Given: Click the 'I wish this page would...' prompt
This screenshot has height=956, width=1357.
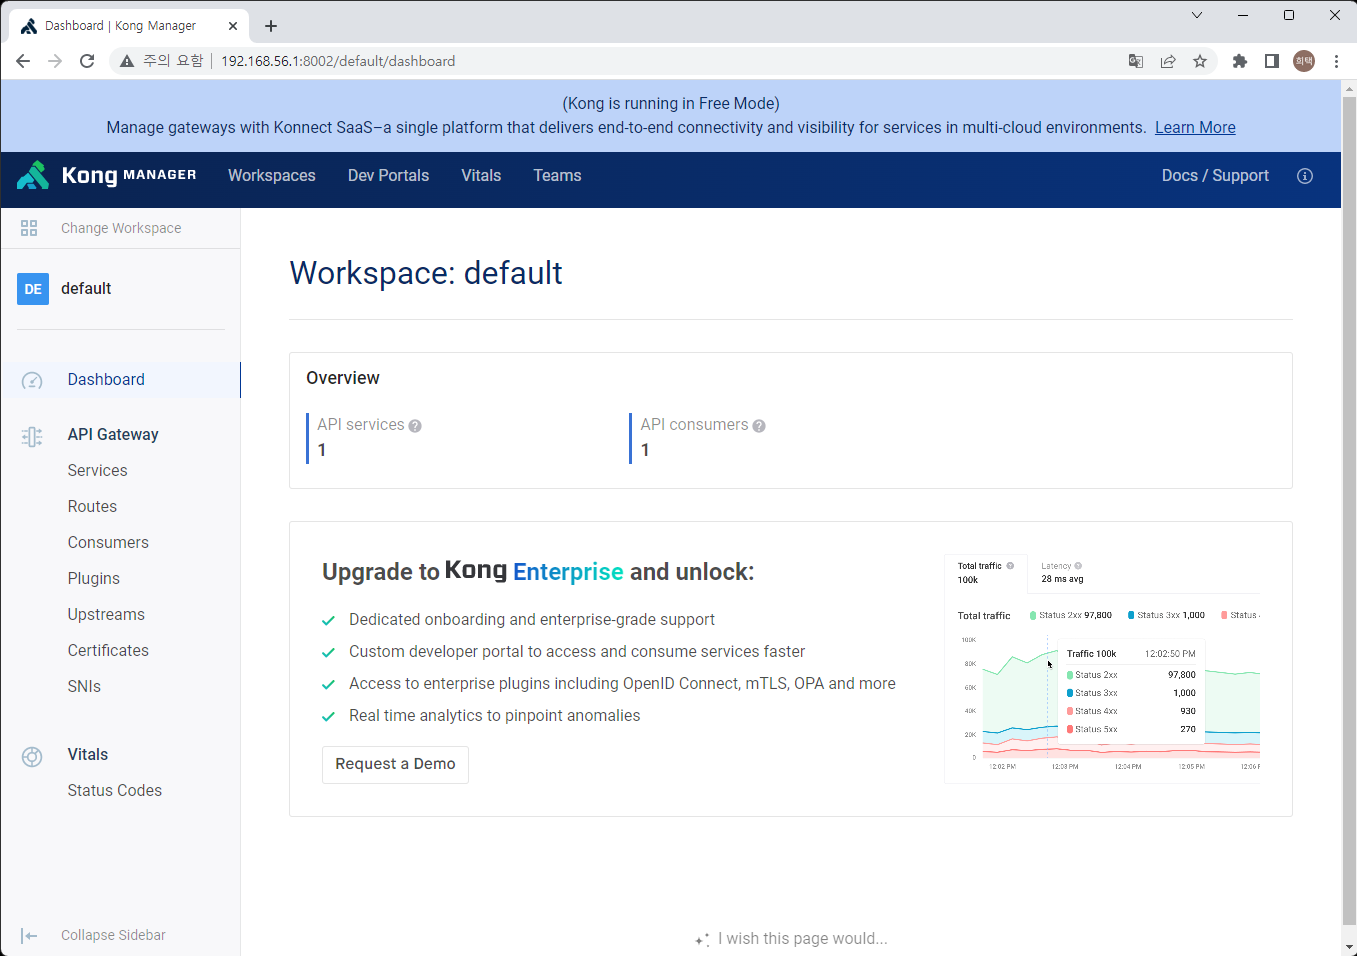Looking at the screenshot, I should [x=802, y=938].
